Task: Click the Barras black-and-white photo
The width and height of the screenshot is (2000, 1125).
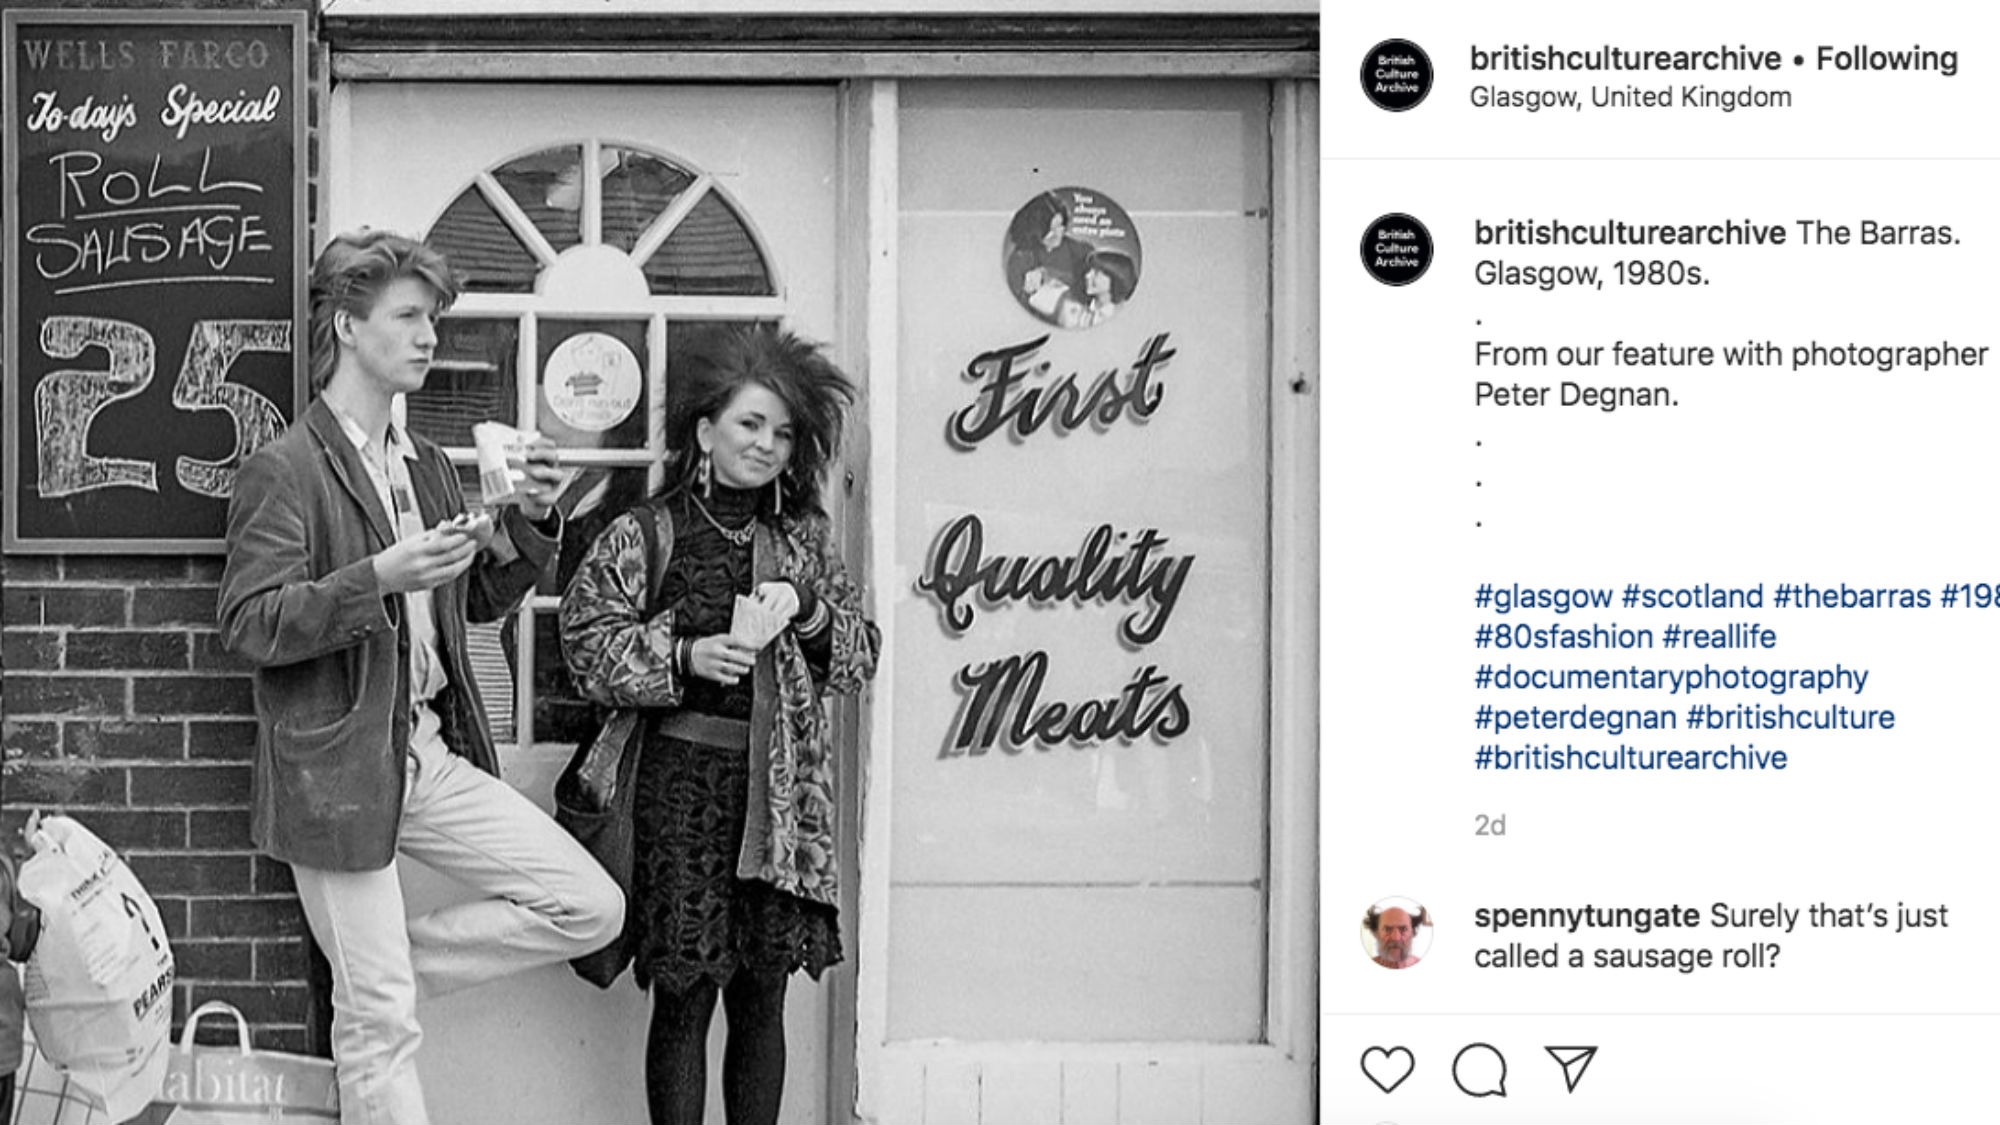Action: click(x=659, y=562)
